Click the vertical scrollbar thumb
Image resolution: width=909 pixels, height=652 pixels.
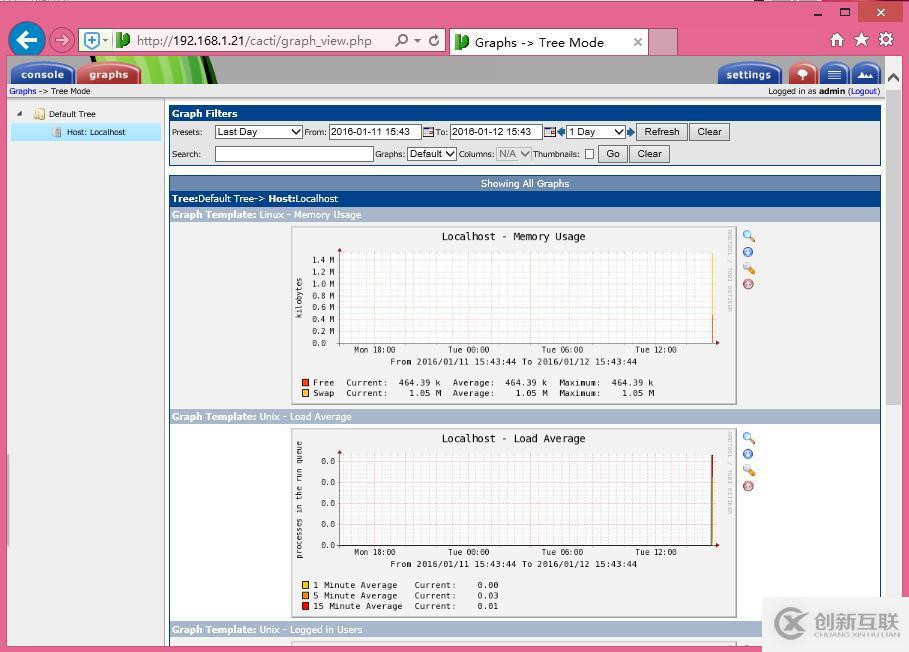893,246
